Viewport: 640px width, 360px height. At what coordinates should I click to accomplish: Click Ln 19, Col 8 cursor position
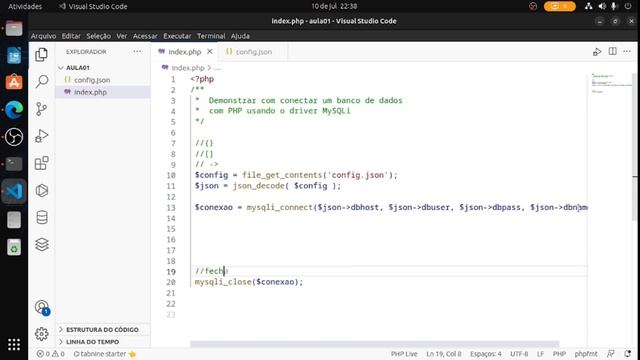pyautogui.click(x=444, y=354)
